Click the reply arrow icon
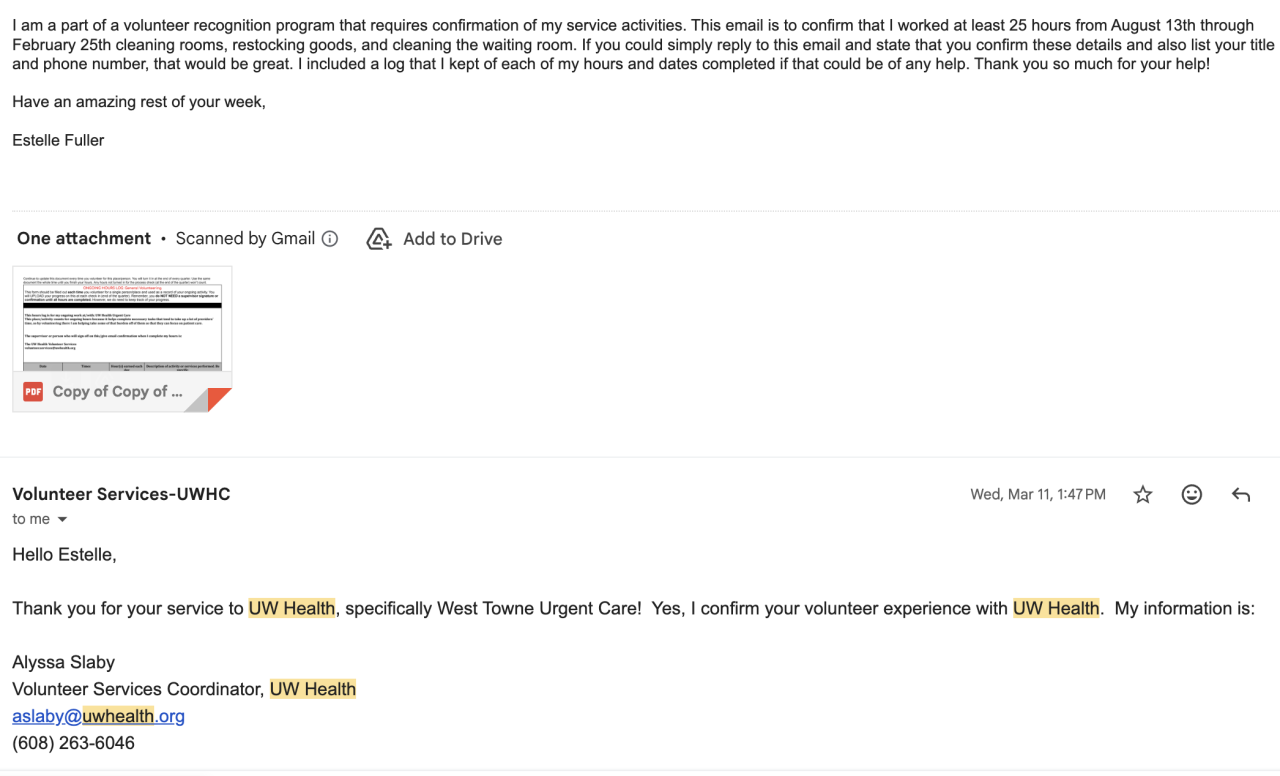 point(1241,495)
